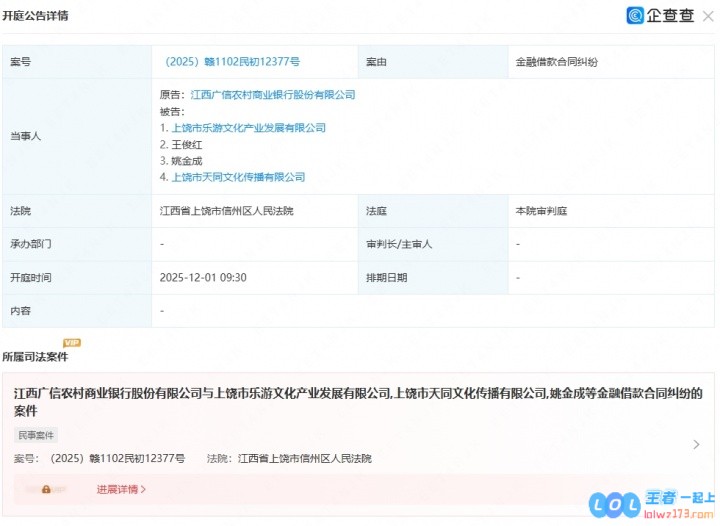Click the 承办部门 label cell
Image resolution: width=720 pixels, height=526 pixels.
[77, 244]
